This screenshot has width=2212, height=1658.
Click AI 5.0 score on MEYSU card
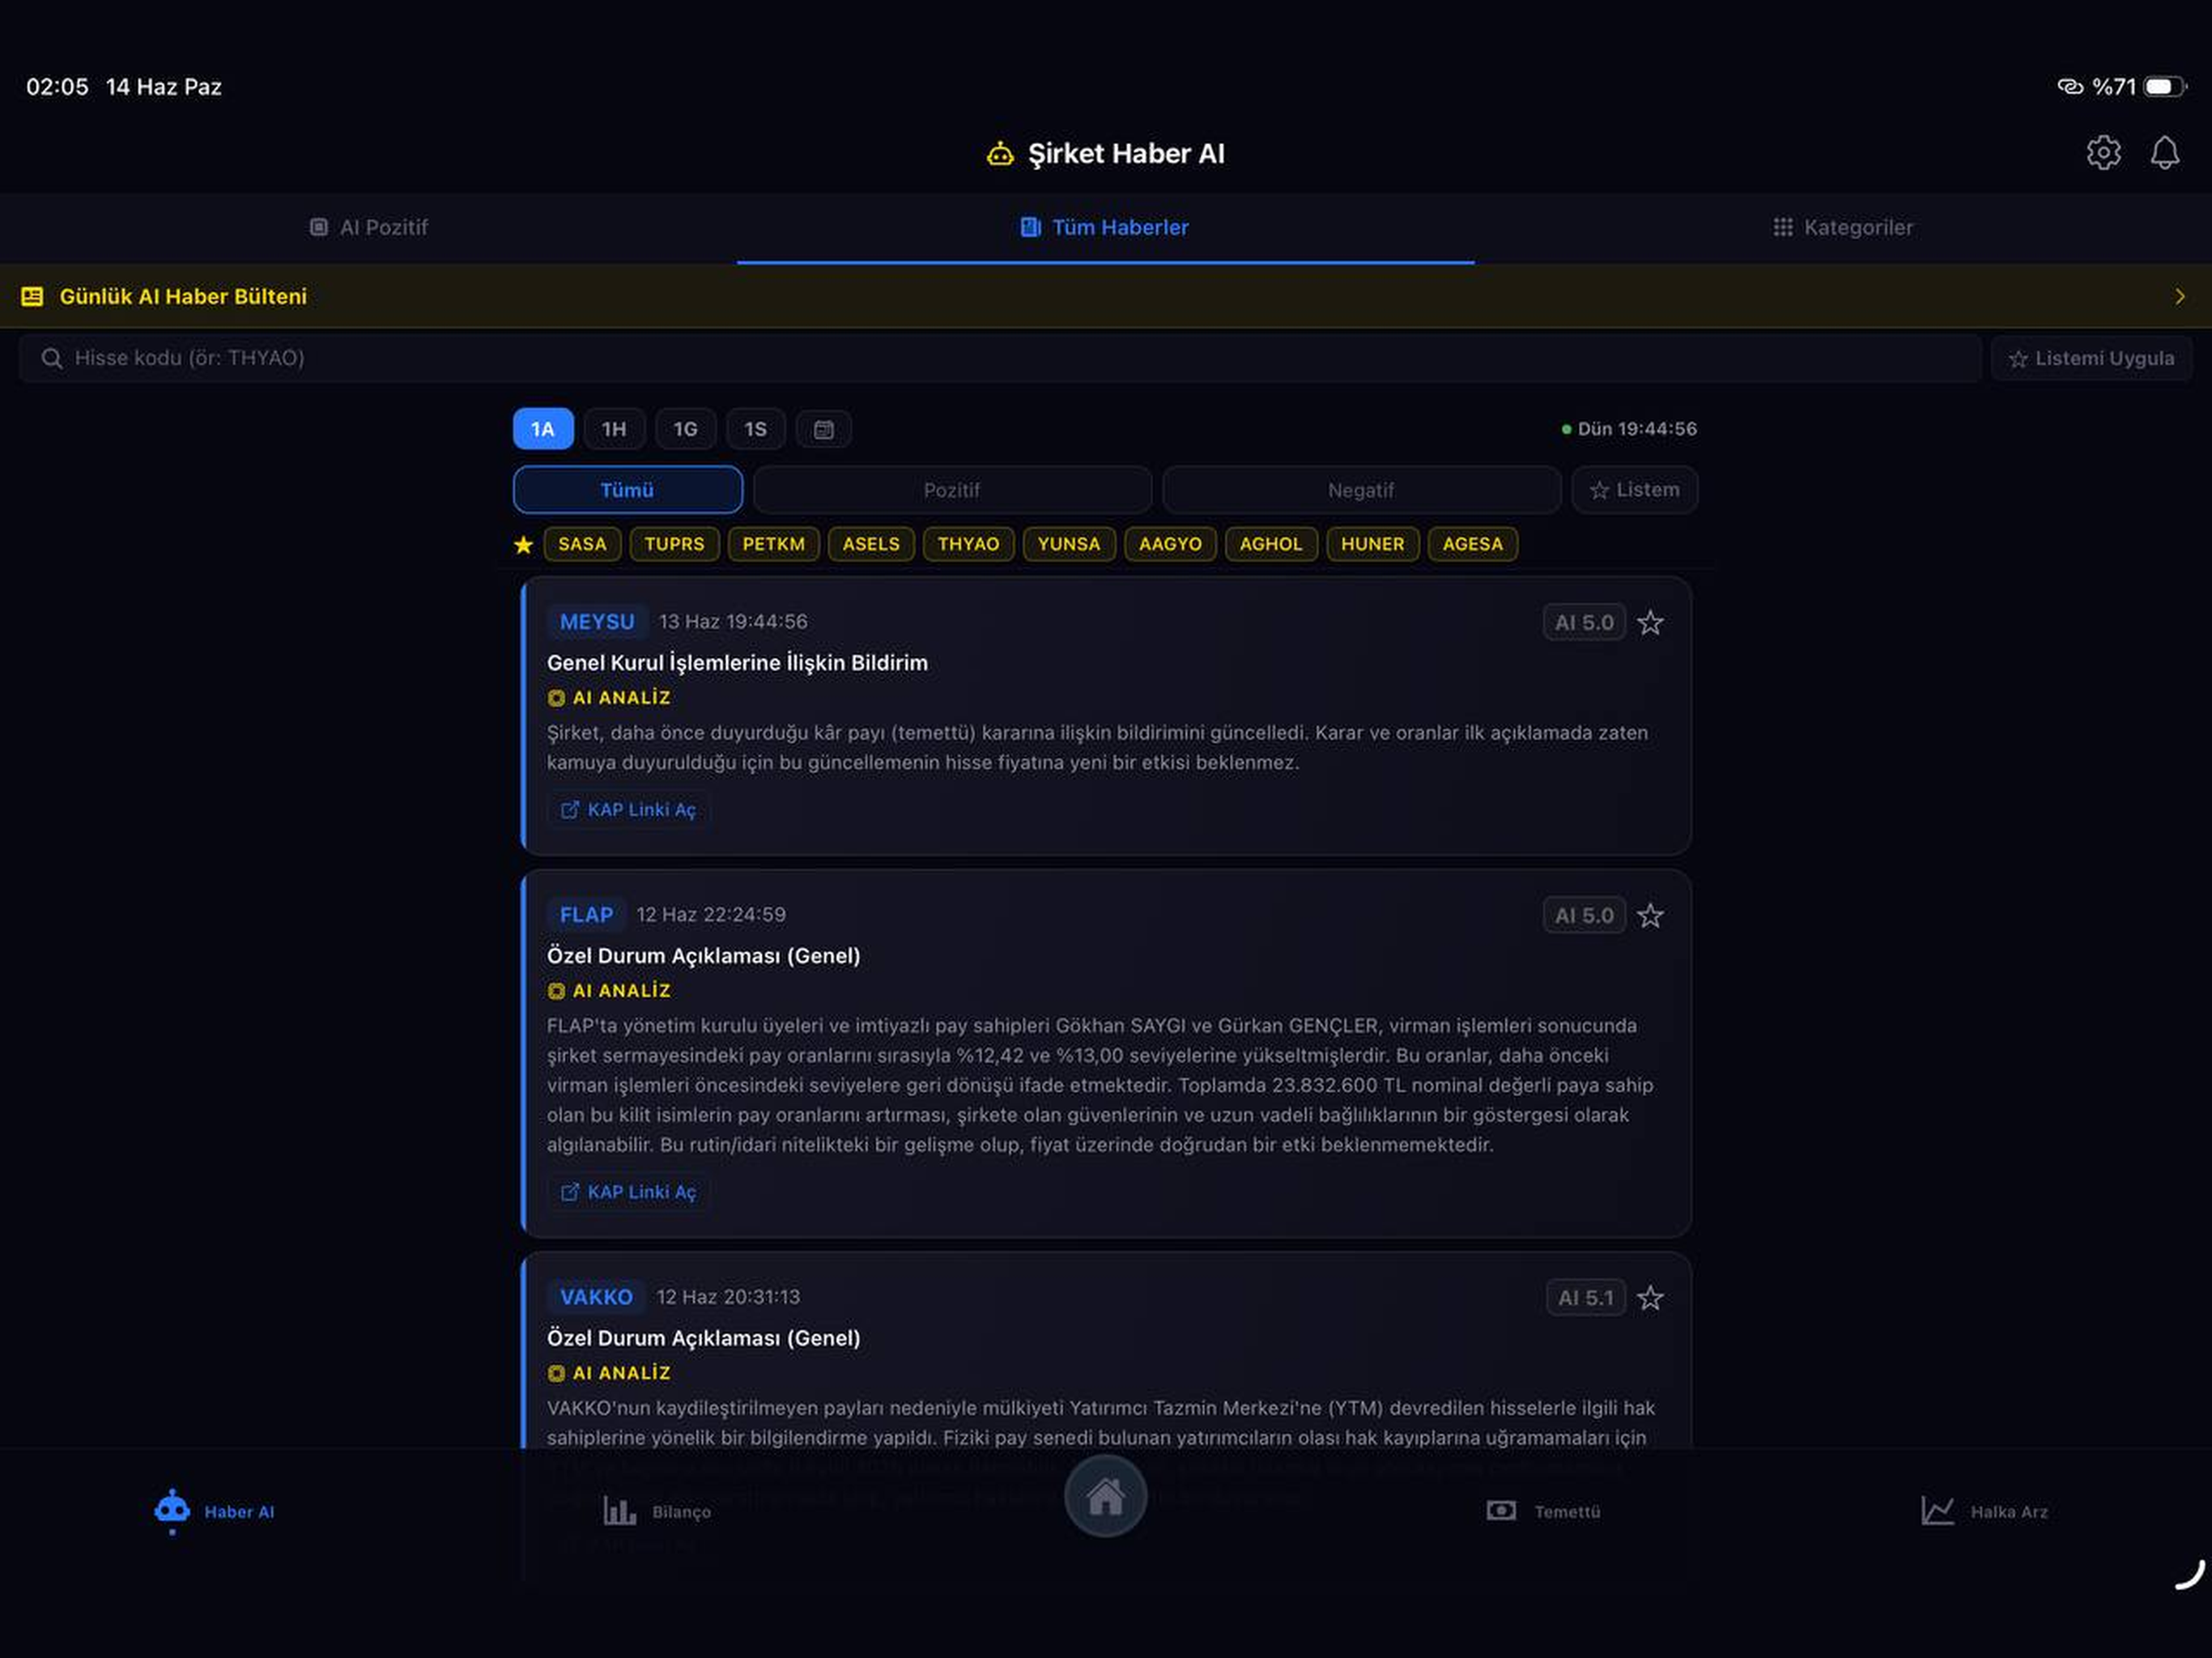point(1584,623)
